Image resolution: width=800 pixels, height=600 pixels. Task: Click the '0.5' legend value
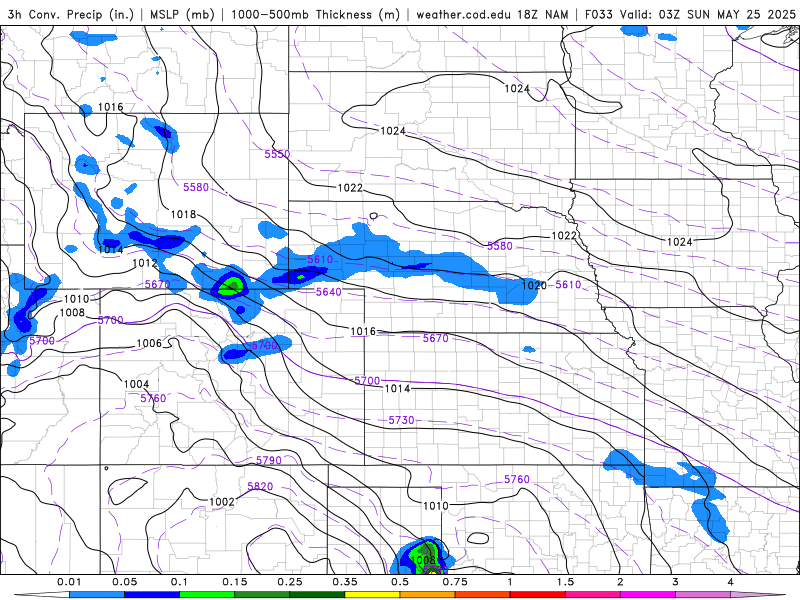[400, 582]
